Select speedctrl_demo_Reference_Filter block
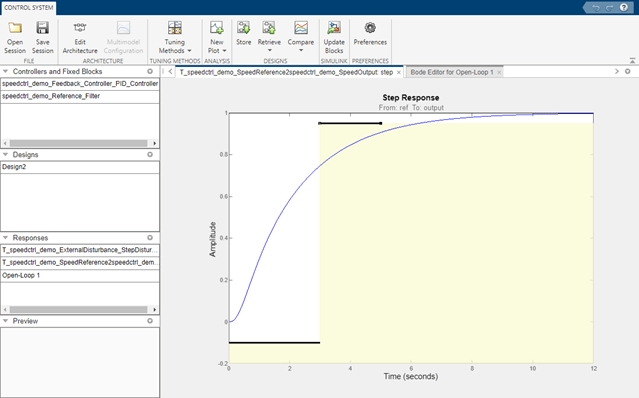 tap(80, 96)
